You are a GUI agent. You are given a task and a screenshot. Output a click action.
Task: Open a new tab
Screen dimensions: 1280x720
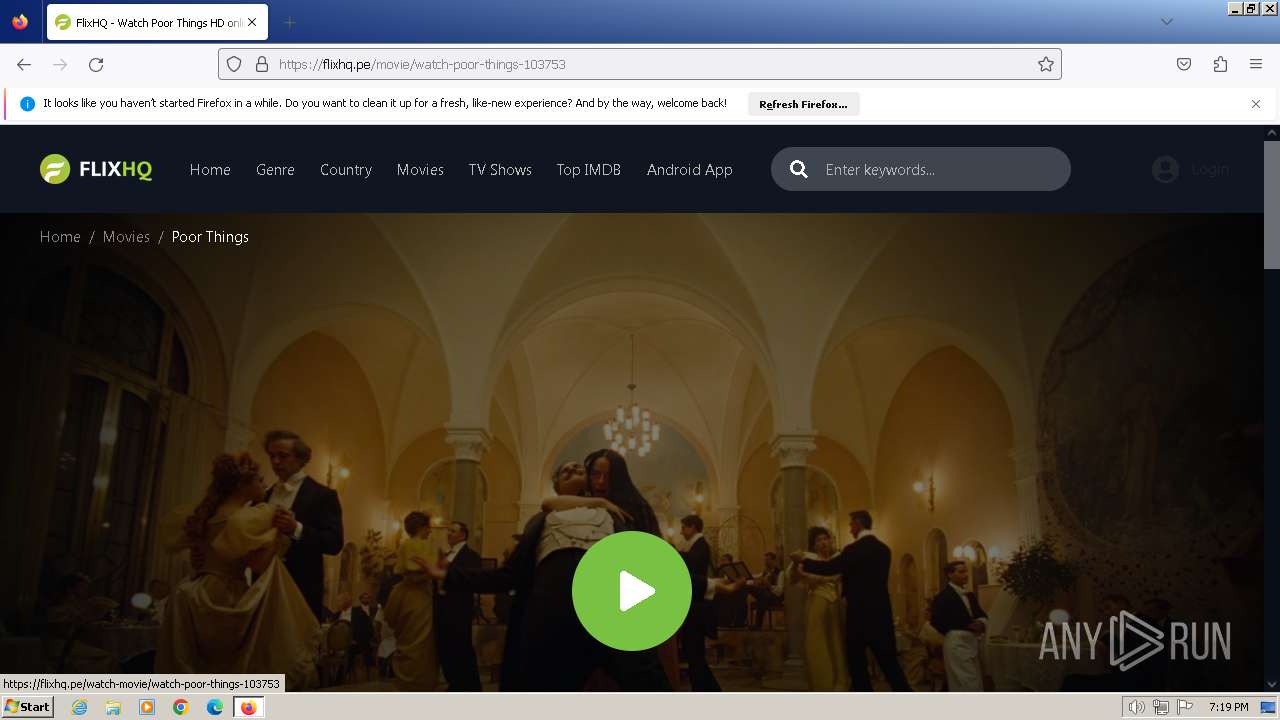[x=289, y=22]
